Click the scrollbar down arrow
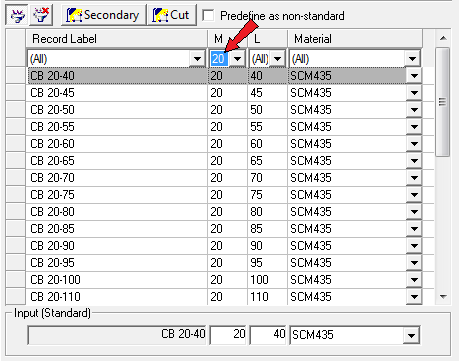The image size is (459, 361). pos(443,297)
